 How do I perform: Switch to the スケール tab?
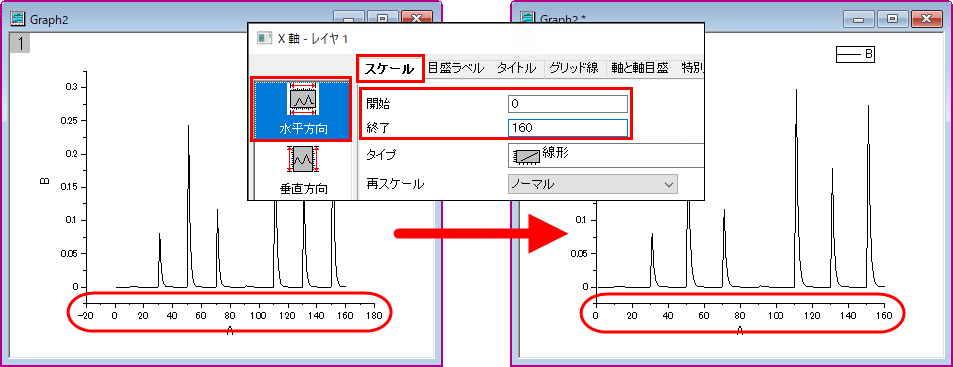pyautogui.click(x=389, y=70)
